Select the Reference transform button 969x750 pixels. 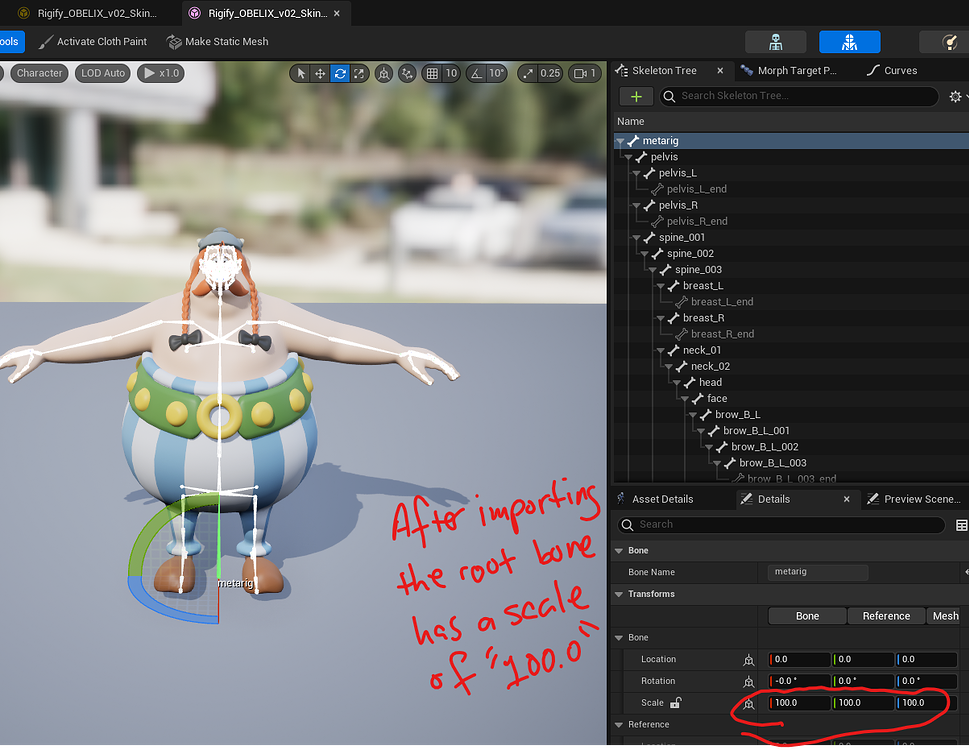[886, 616]
